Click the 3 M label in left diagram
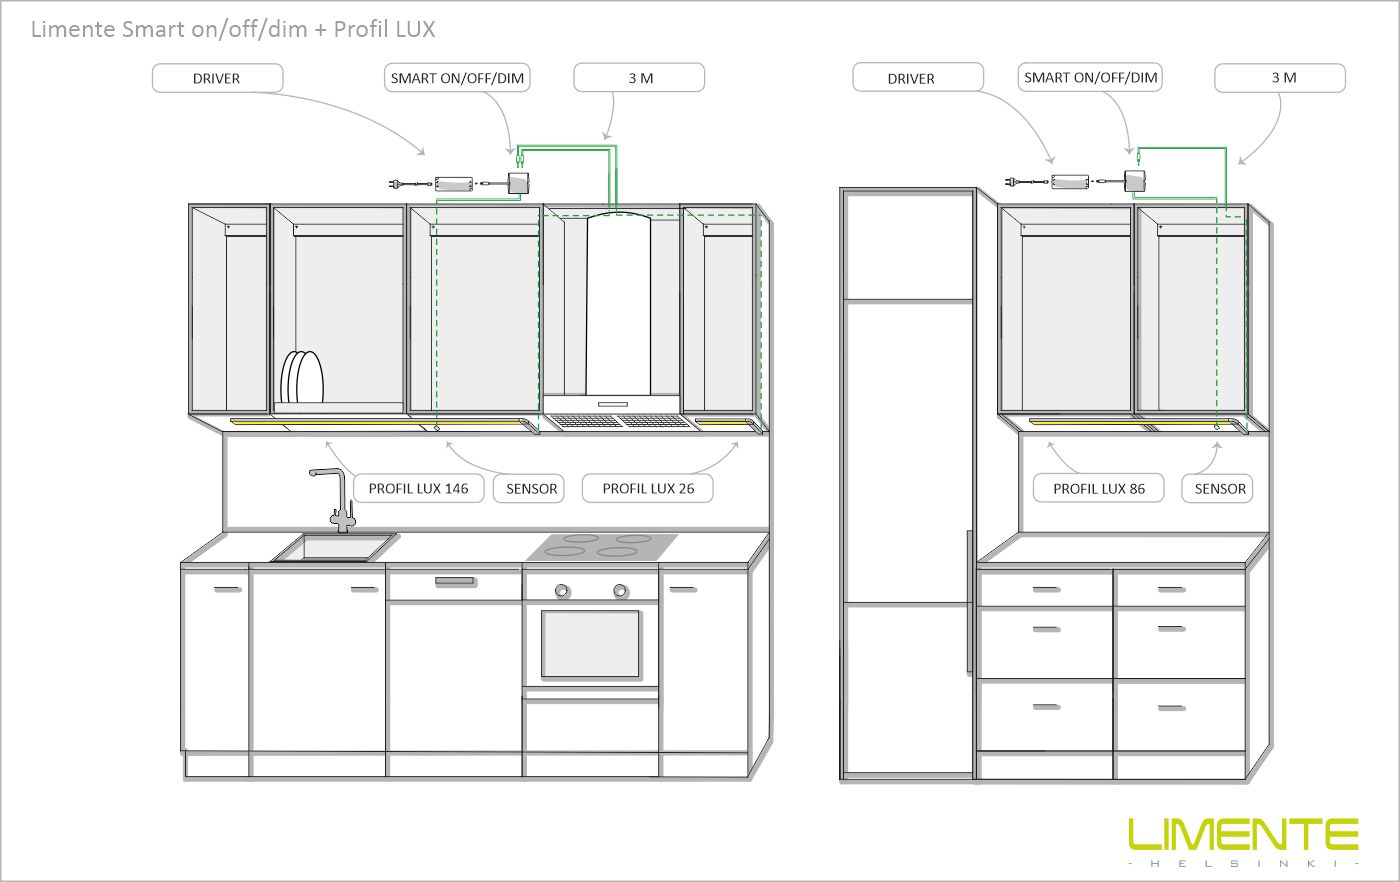The height and width of the screenshot is (882, 1400). click(640, 78)
